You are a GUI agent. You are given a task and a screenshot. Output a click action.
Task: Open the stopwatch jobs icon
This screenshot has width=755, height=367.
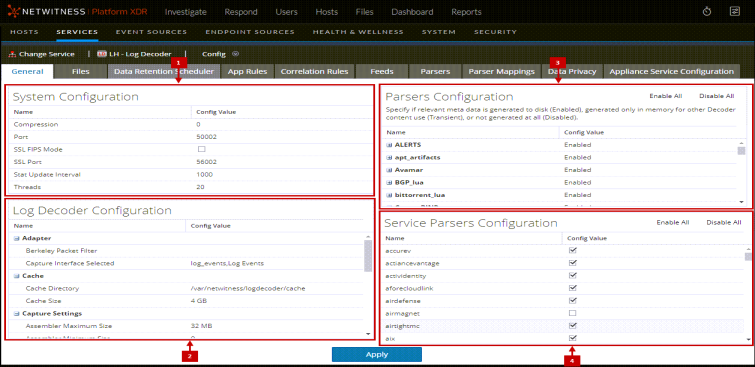point(707,12)
